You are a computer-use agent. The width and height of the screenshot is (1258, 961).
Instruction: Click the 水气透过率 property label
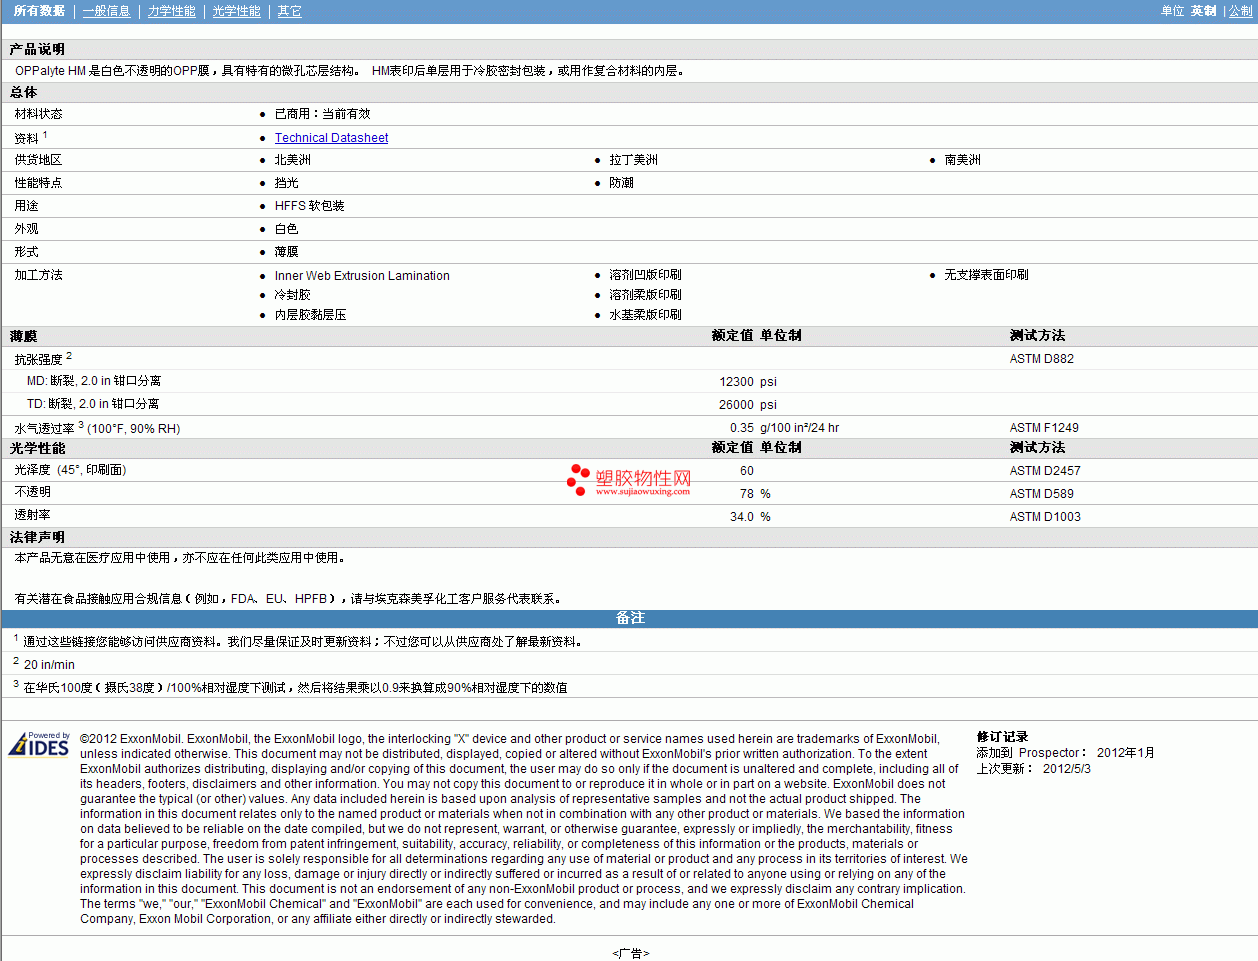(x=45, y=428)
